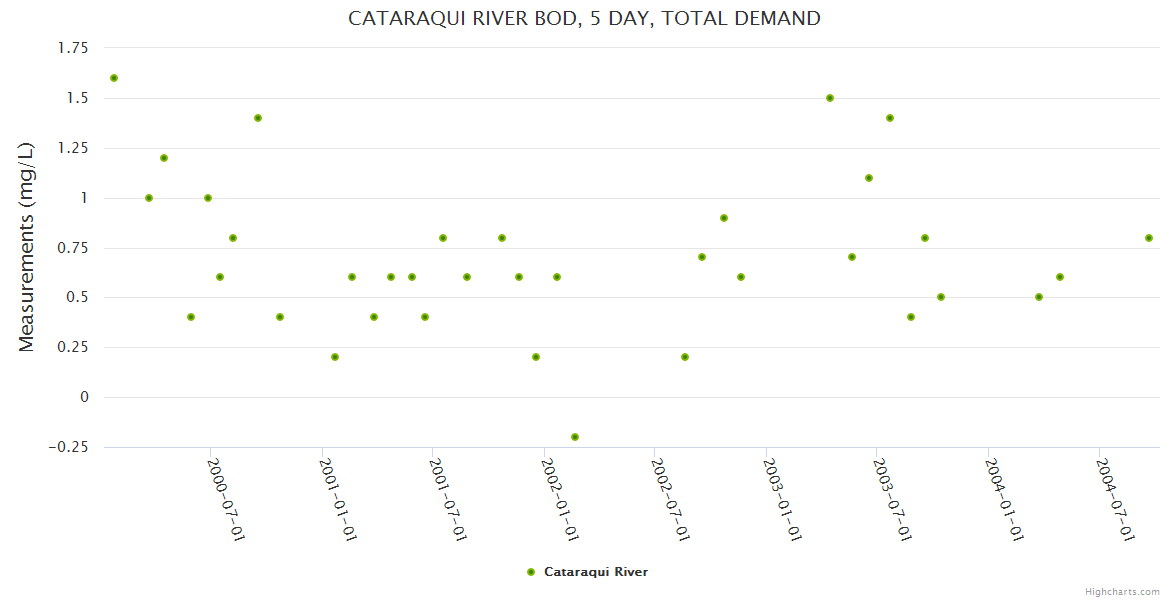Click the 1.75 y-axis tick label

(x=68, y=48)
